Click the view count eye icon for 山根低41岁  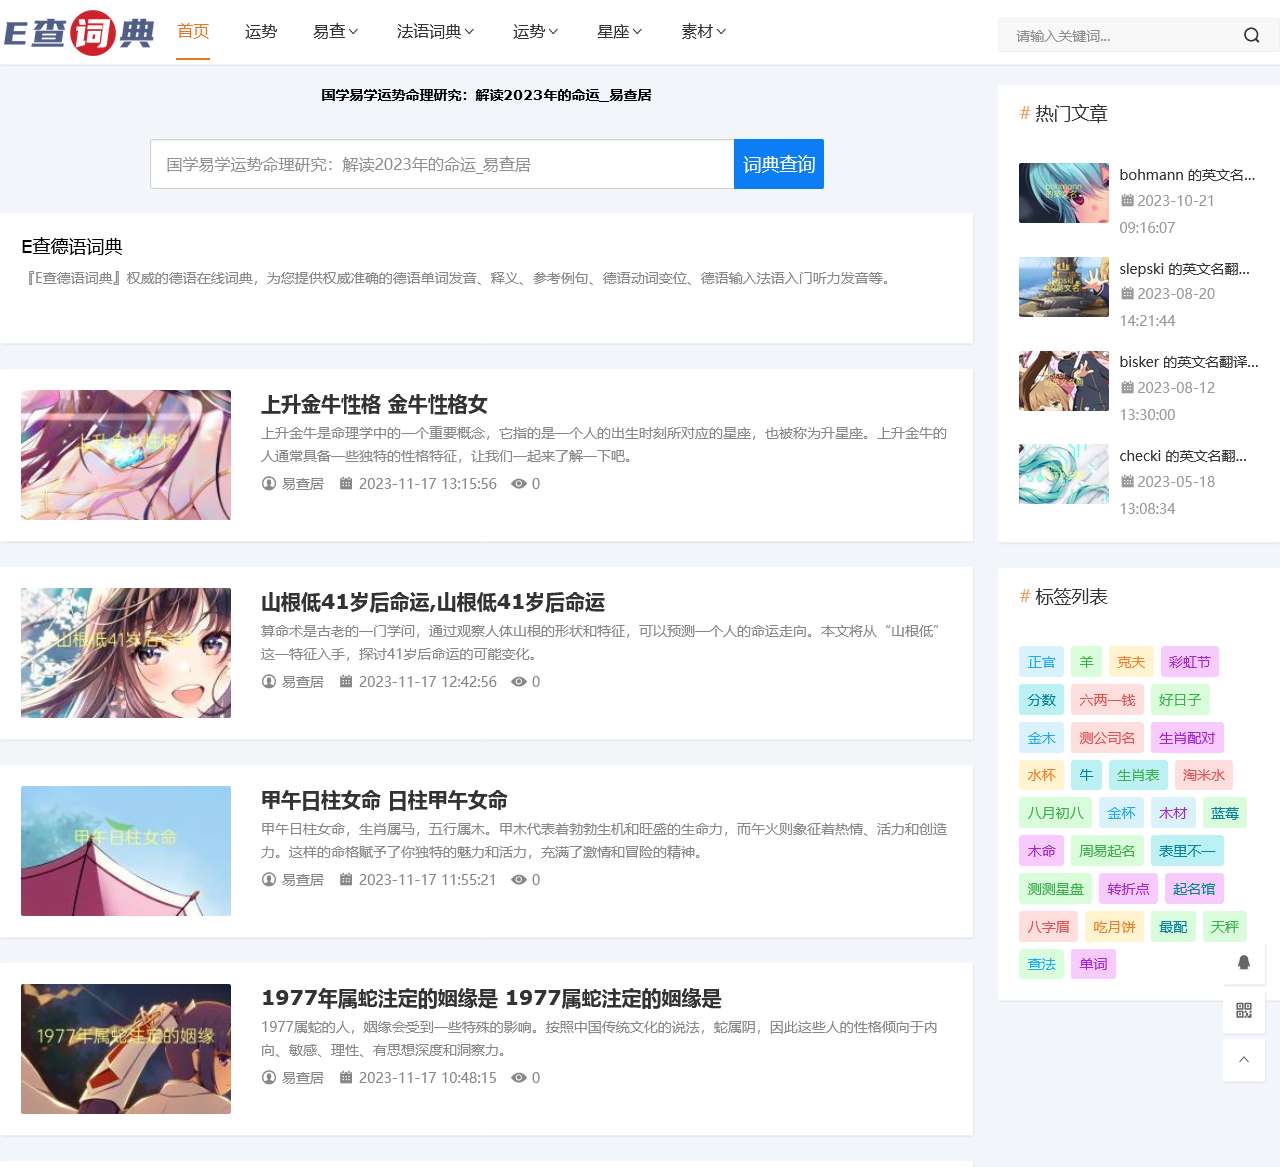(x=518, y=682)
